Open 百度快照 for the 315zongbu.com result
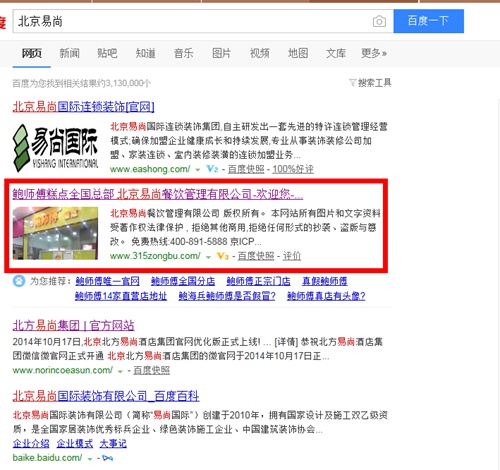Viewport: 500px width, 470px height. pyautogui.click(x=256, y=256)
